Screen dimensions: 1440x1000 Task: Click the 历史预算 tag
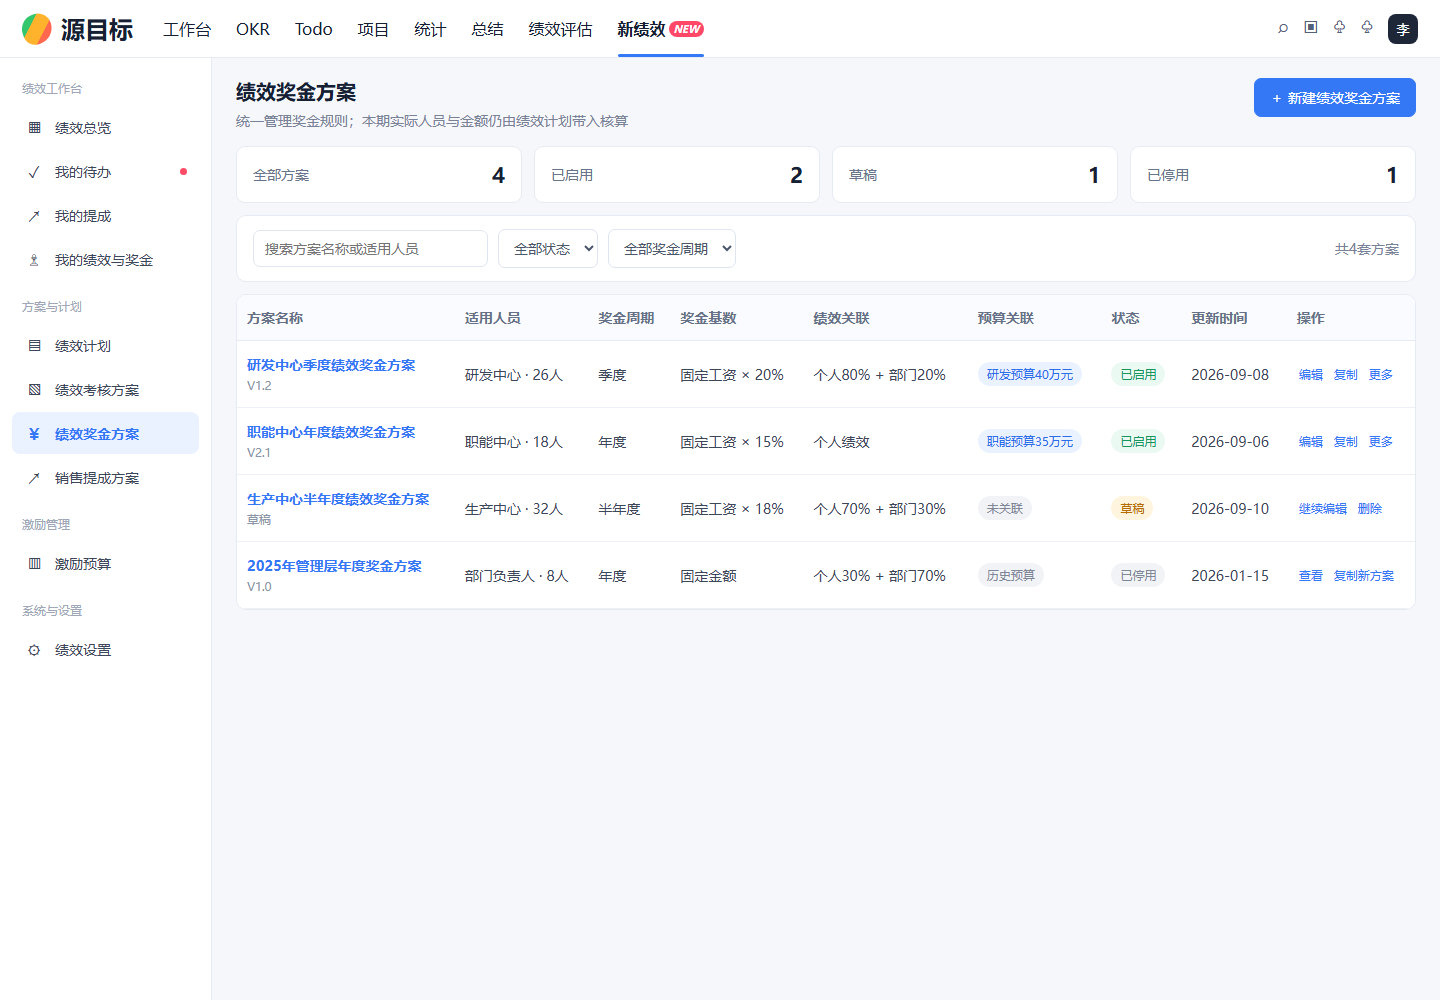(x=1011, y=576)
